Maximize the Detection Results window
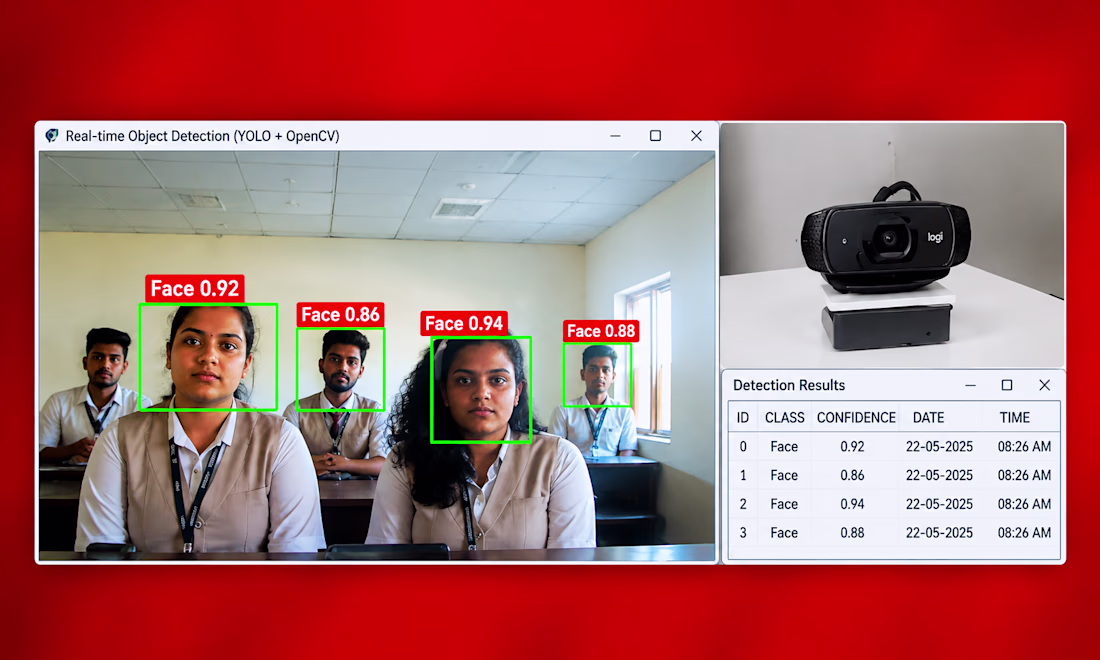 click(x=1007, y=385)
